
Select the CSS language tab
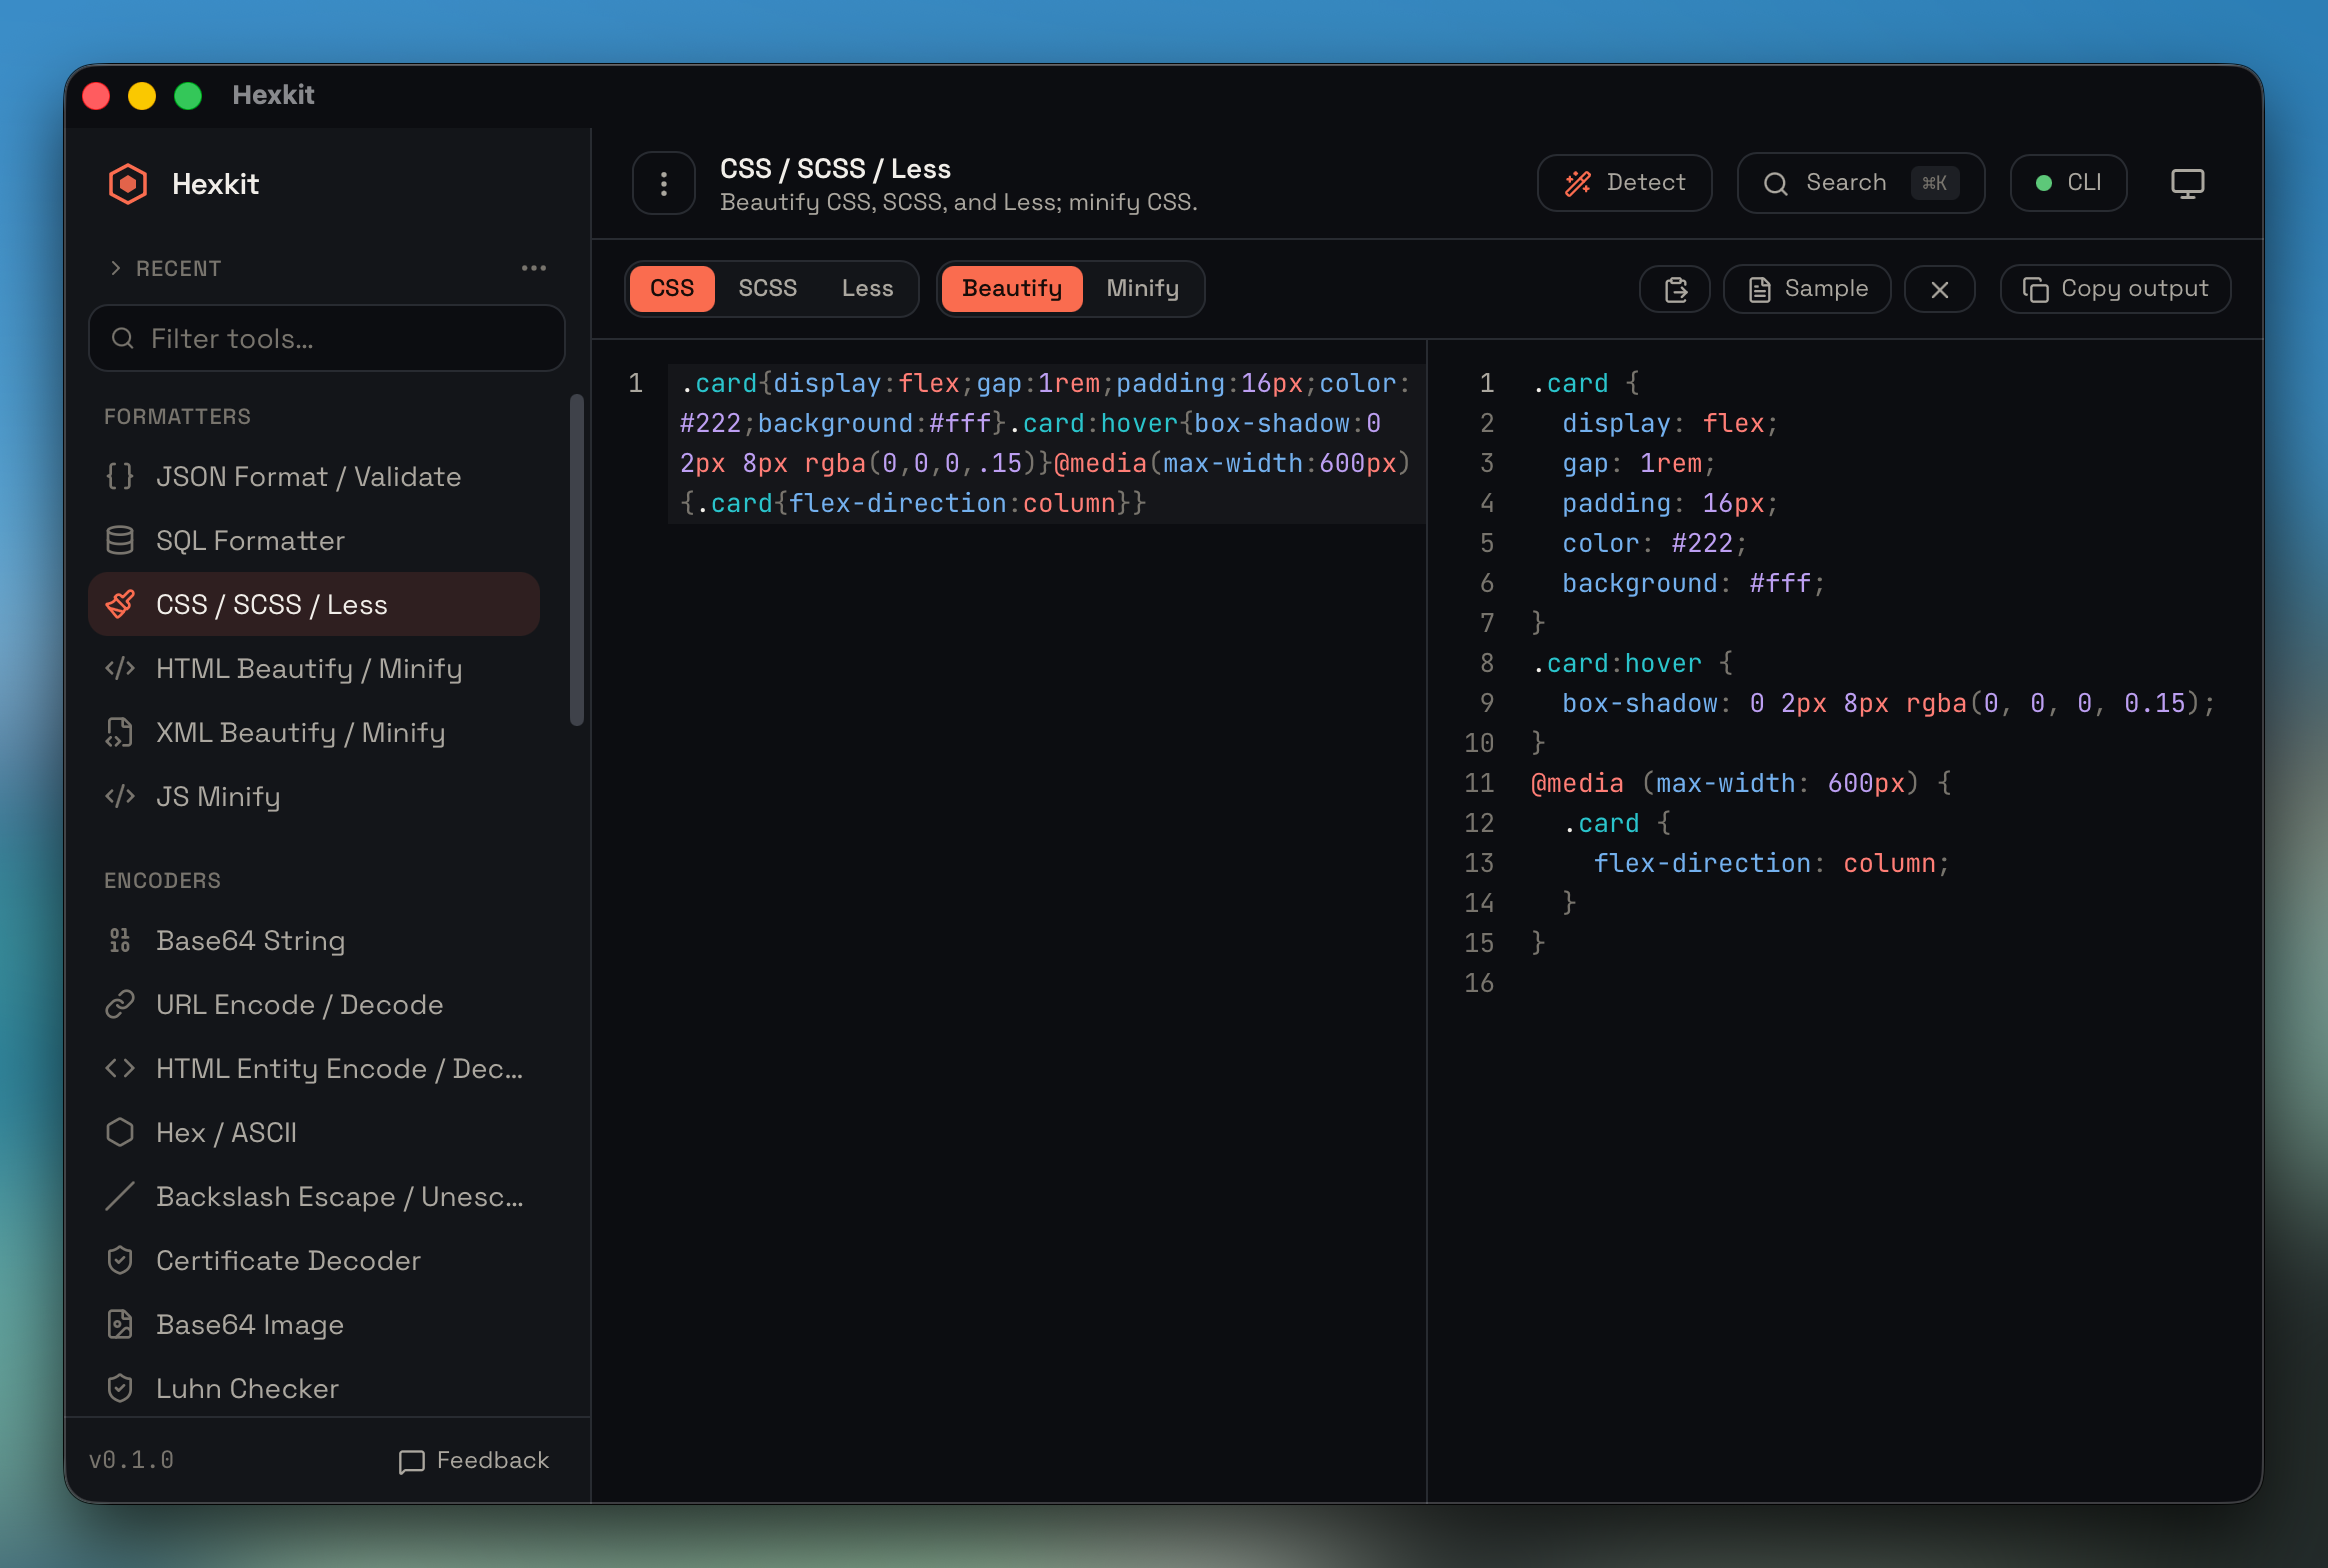pyautogui.click(x=672, y=289)
